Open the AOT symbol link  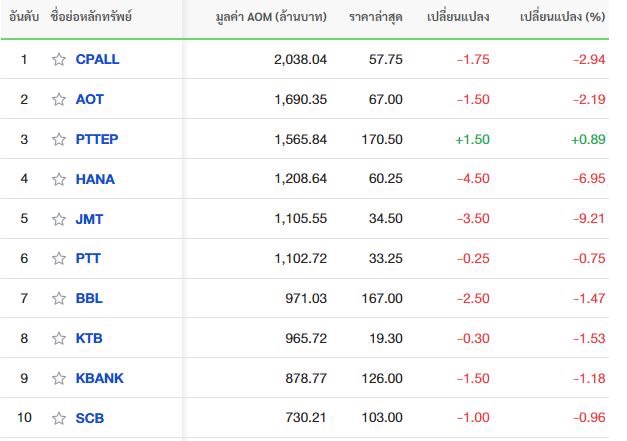pyautogui.click(x=90, y=99)
